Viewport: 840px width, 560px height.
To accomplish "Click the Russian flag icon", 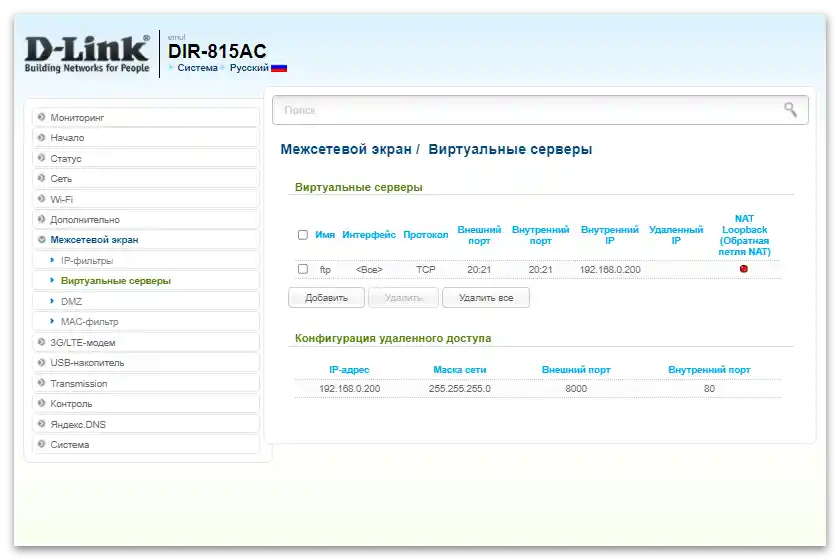I will tap(279, 68).
